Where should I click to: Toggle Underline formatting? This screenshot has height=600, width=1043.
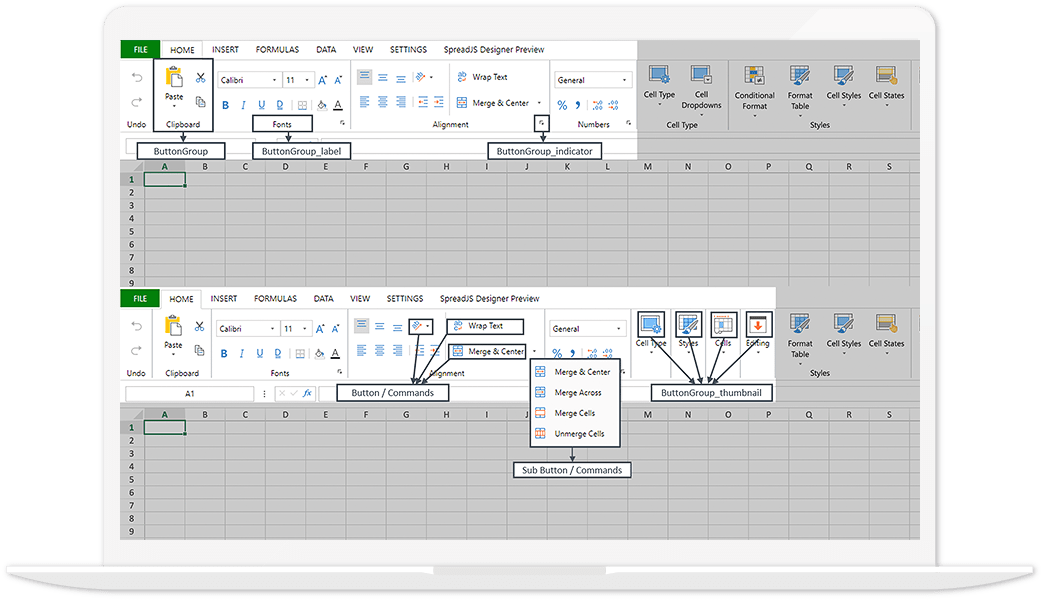click(x=260, y=103)
